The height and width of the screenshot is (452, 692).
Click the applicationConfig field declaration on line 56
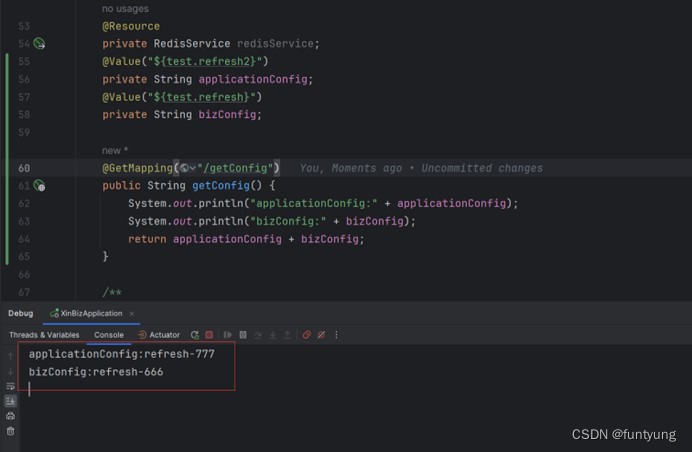253,79
